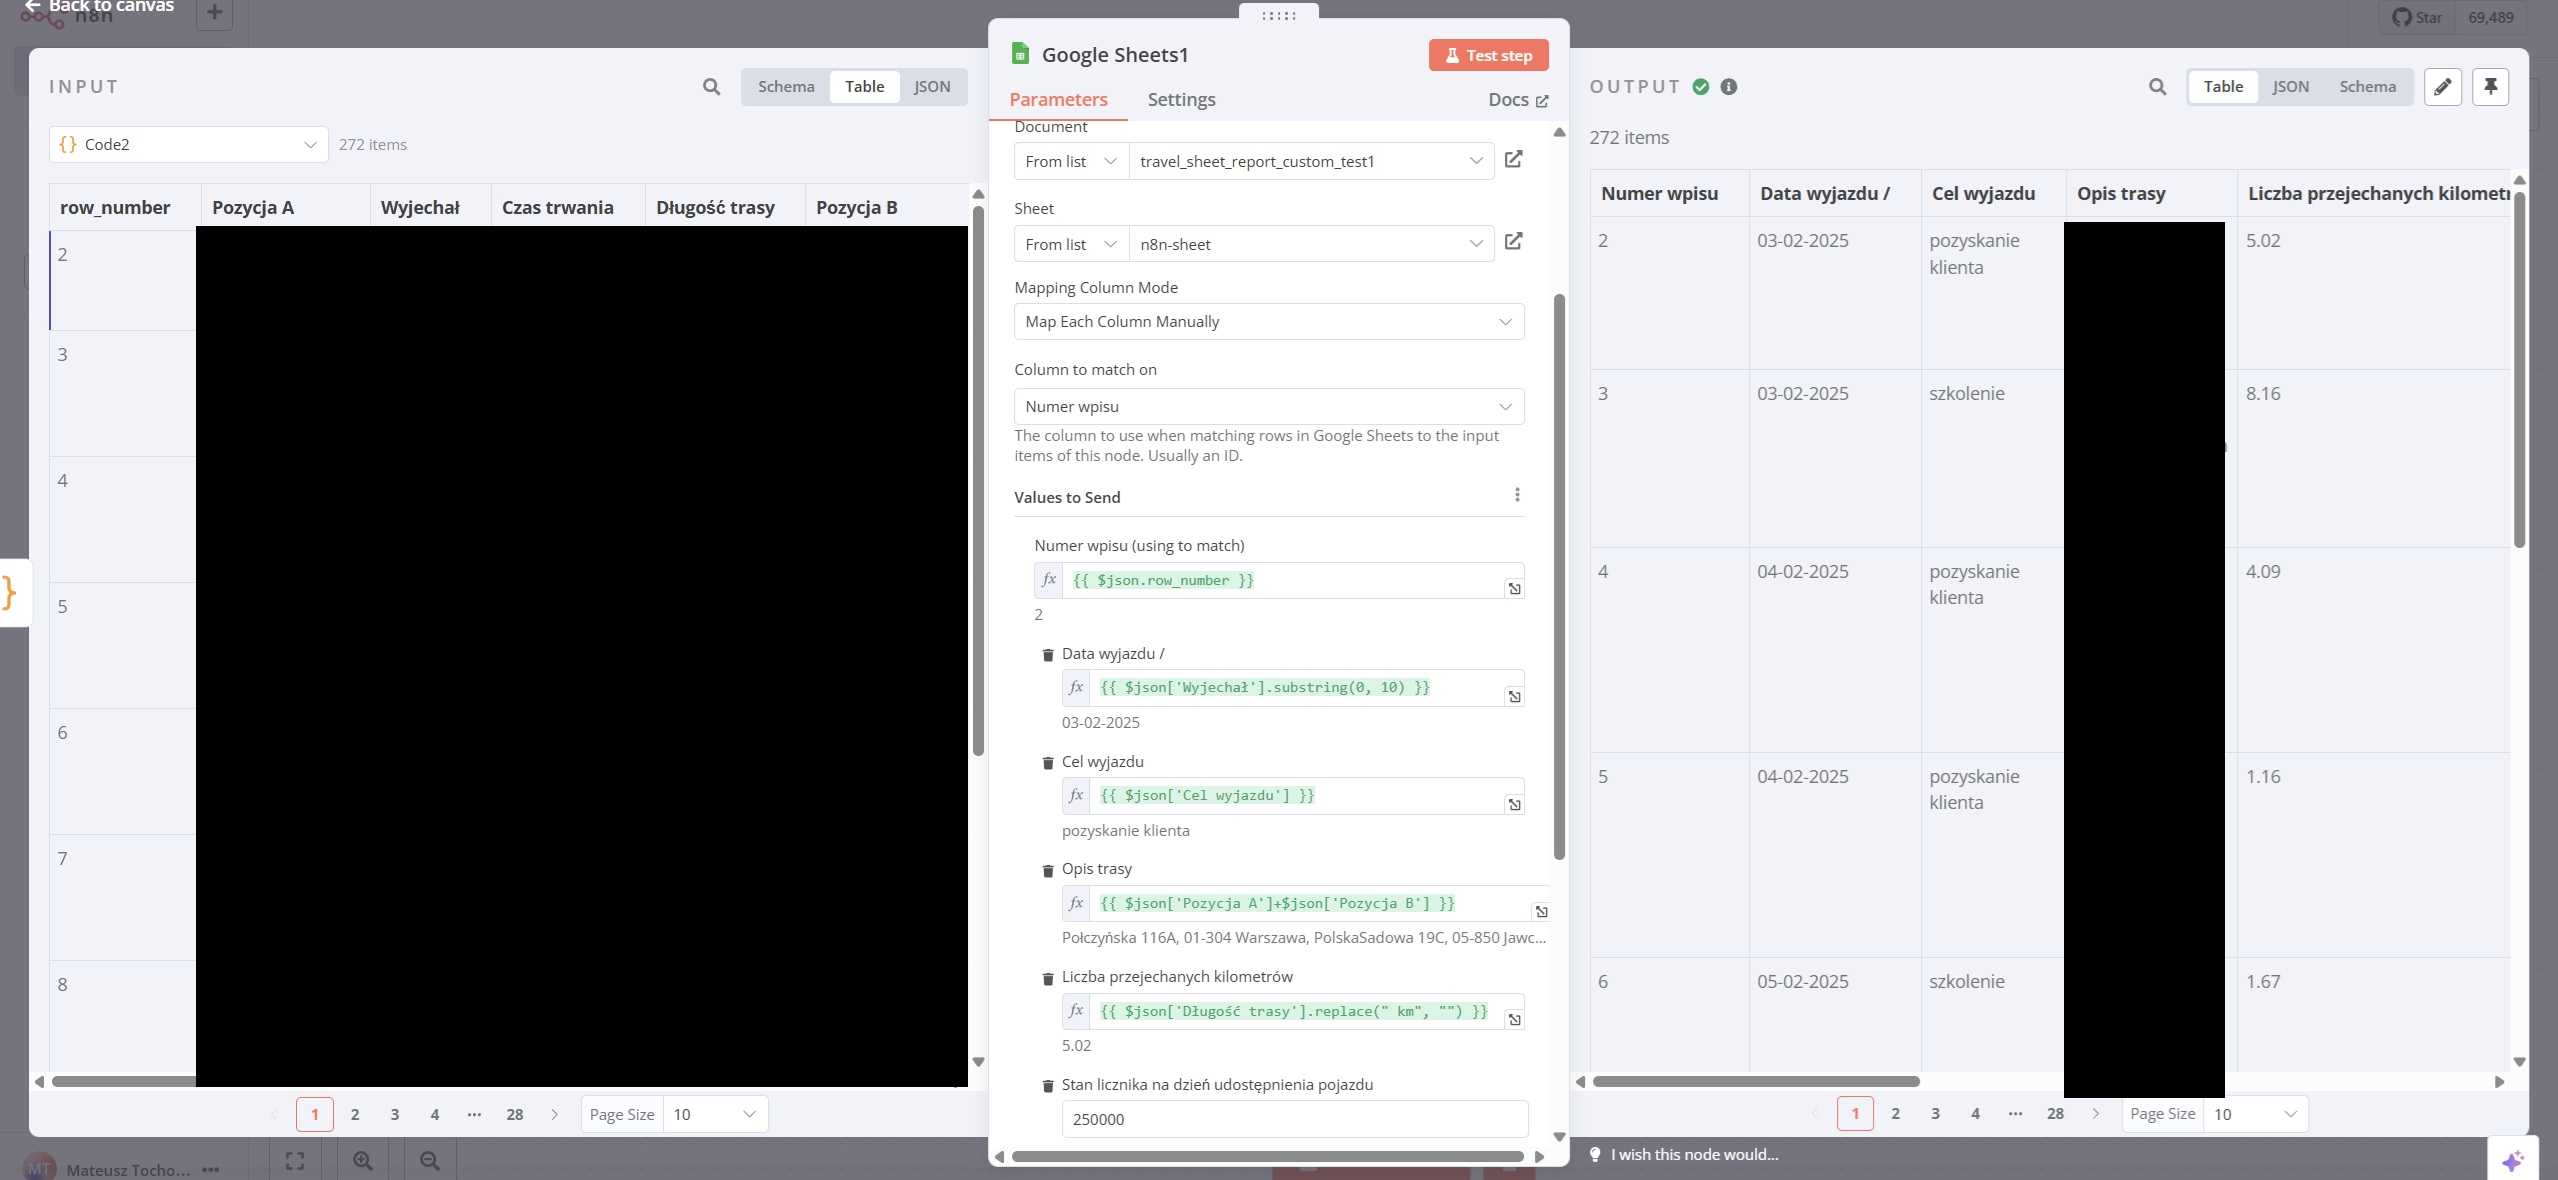This screenshot has width=2558, height=1180.
Task: Click the Test step button
Action: [x=1488, y=55]
